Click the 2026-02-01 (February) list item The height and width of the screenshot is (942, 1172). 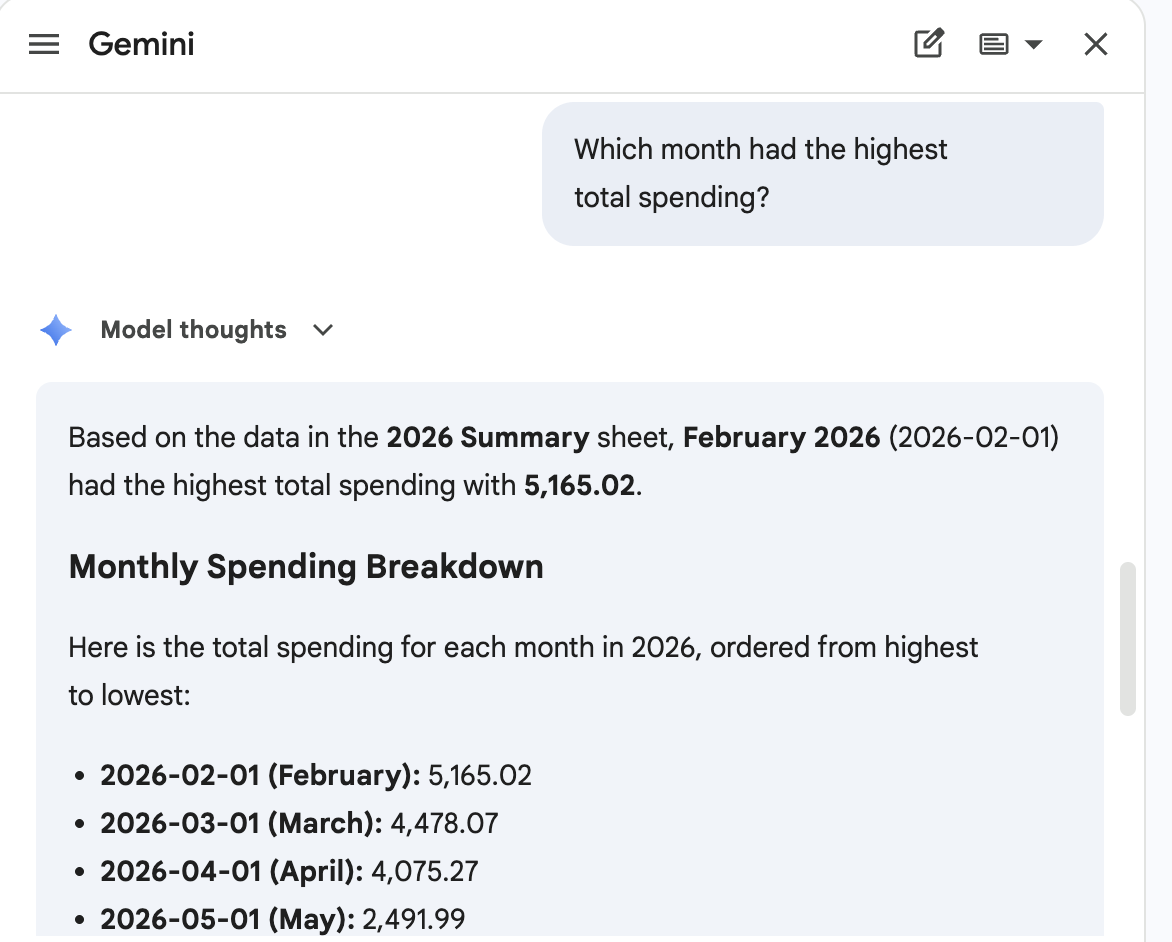pyautogui.click(x=315, y=775)
